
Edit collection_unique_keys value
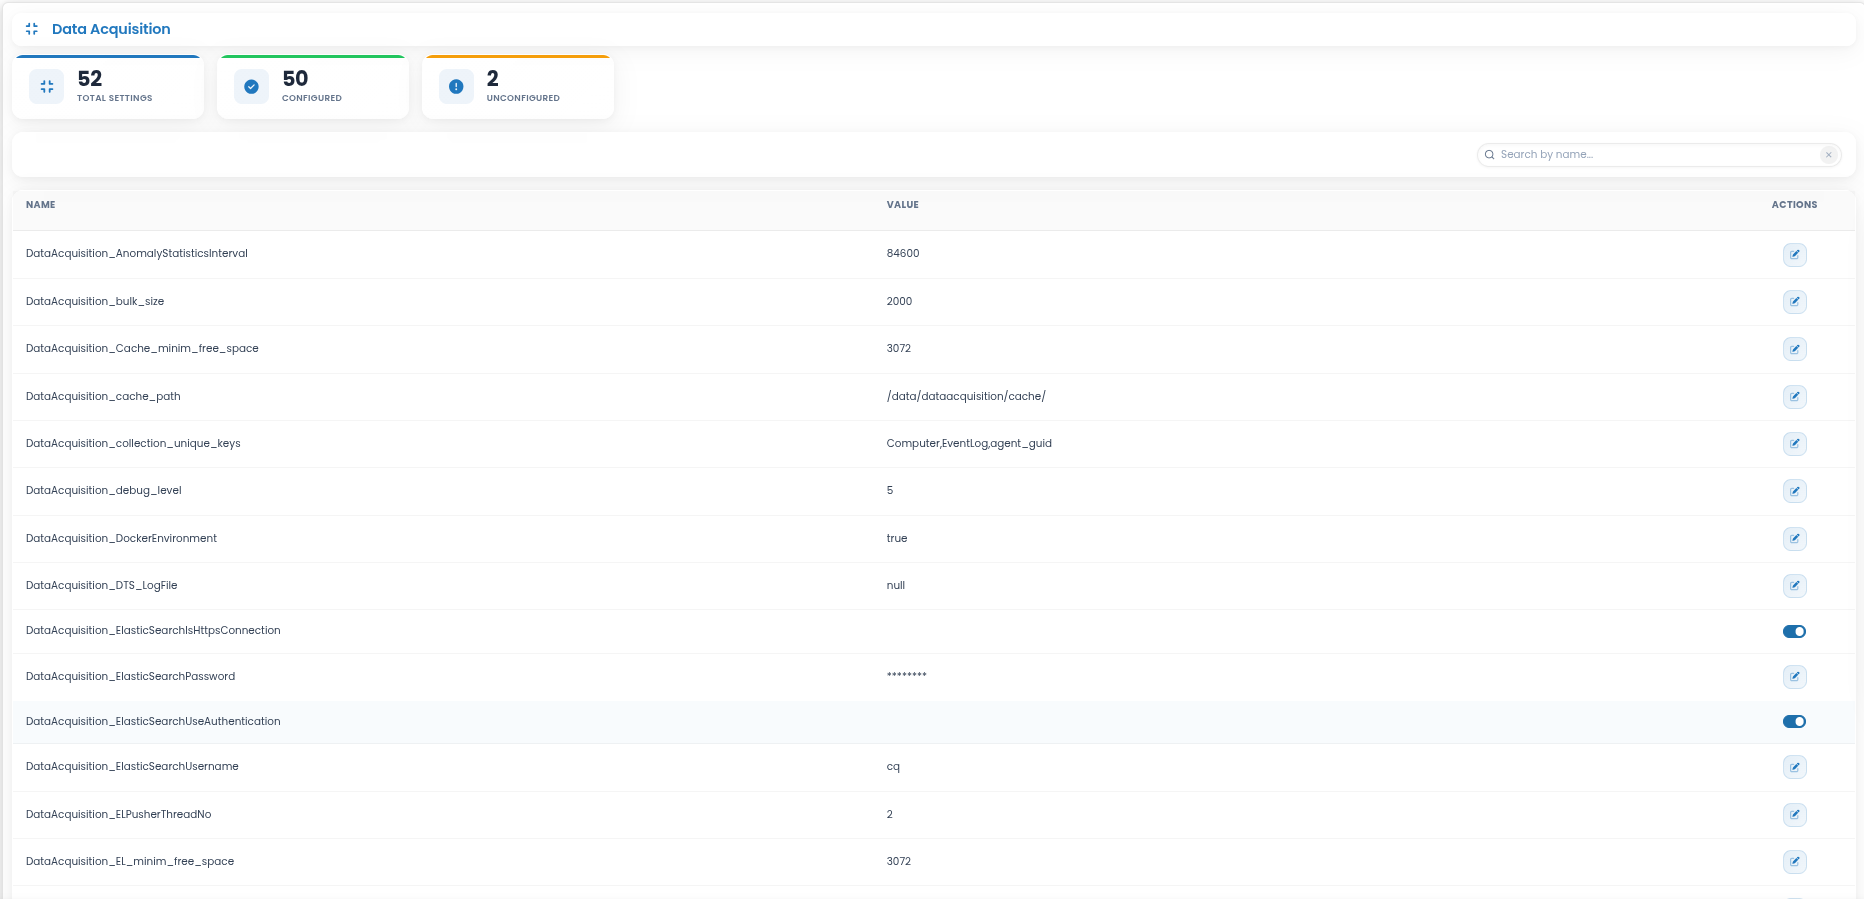click(1794, 443)
